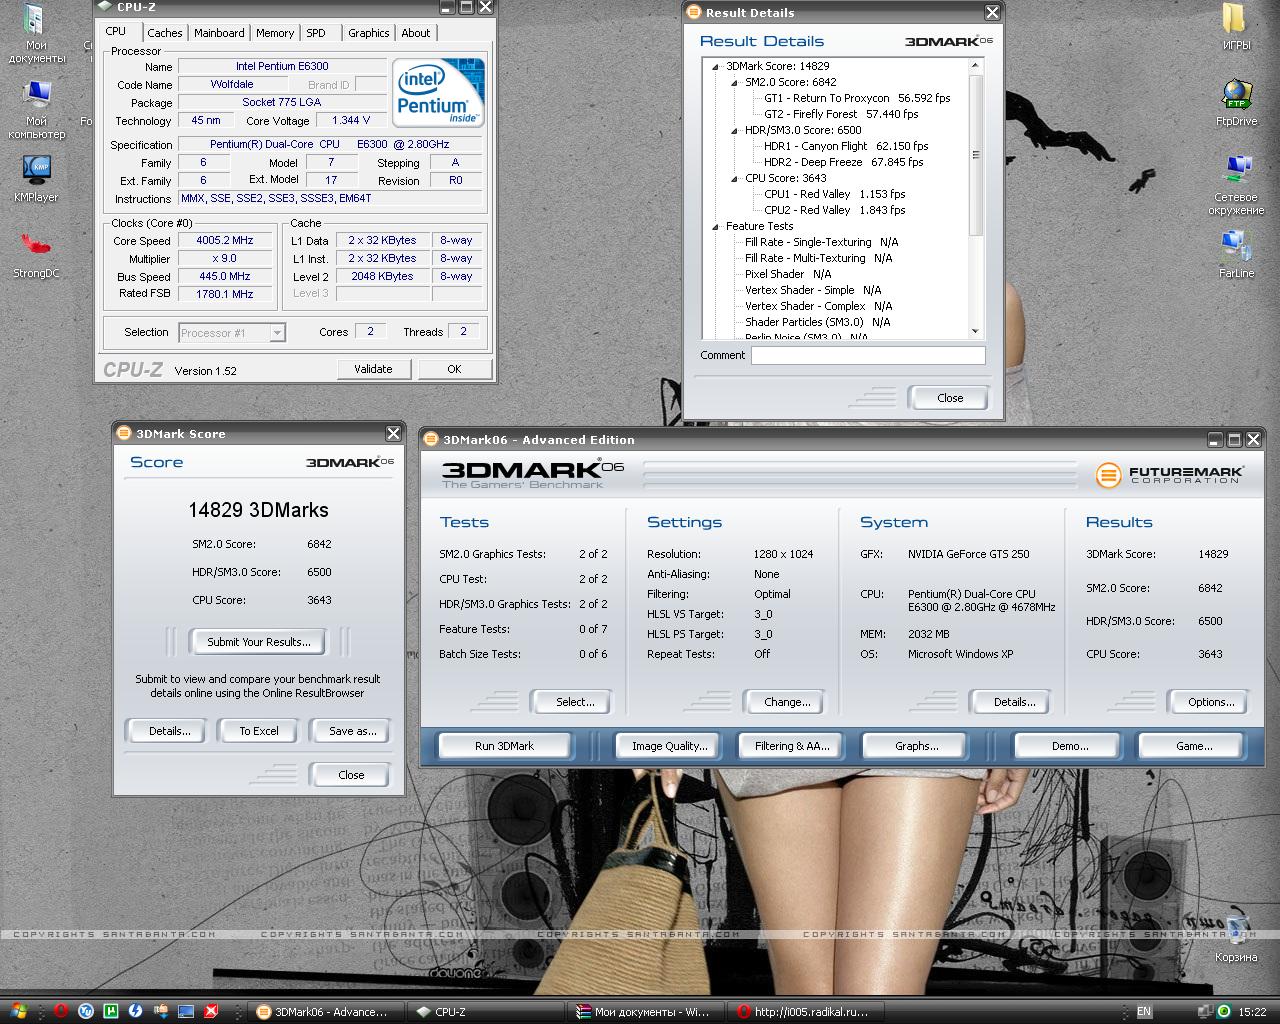
Task: Click the Result Details scrollbar thumb
Action: click(x=975, y=155)
